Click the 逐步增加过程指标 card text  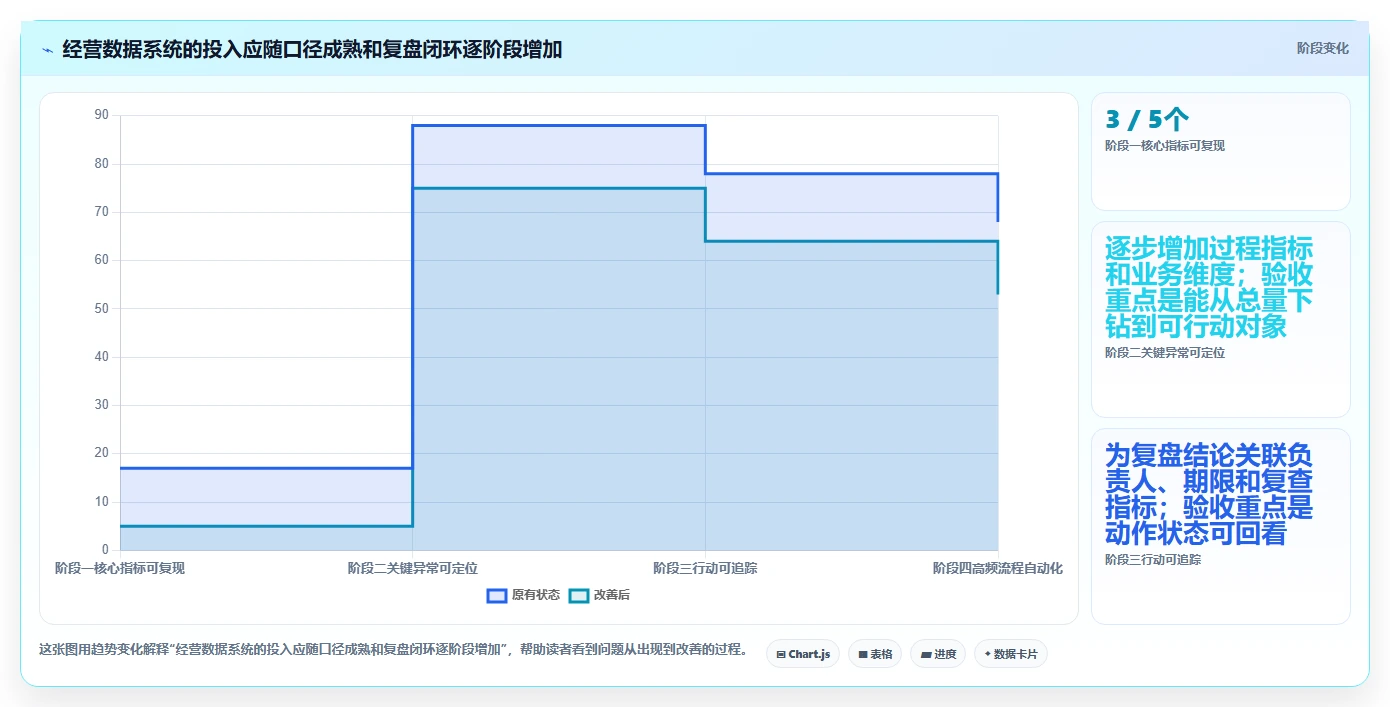1209,288
